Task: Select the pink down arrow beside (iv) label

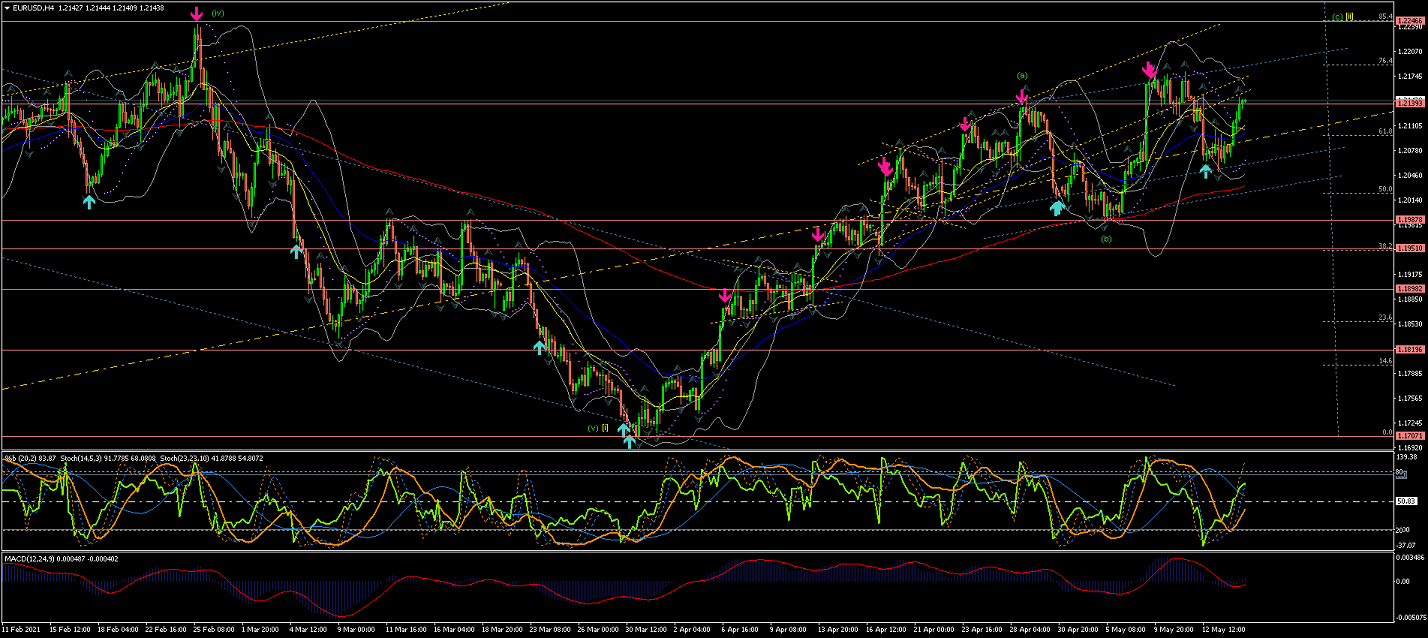Action: coord(197,14)
